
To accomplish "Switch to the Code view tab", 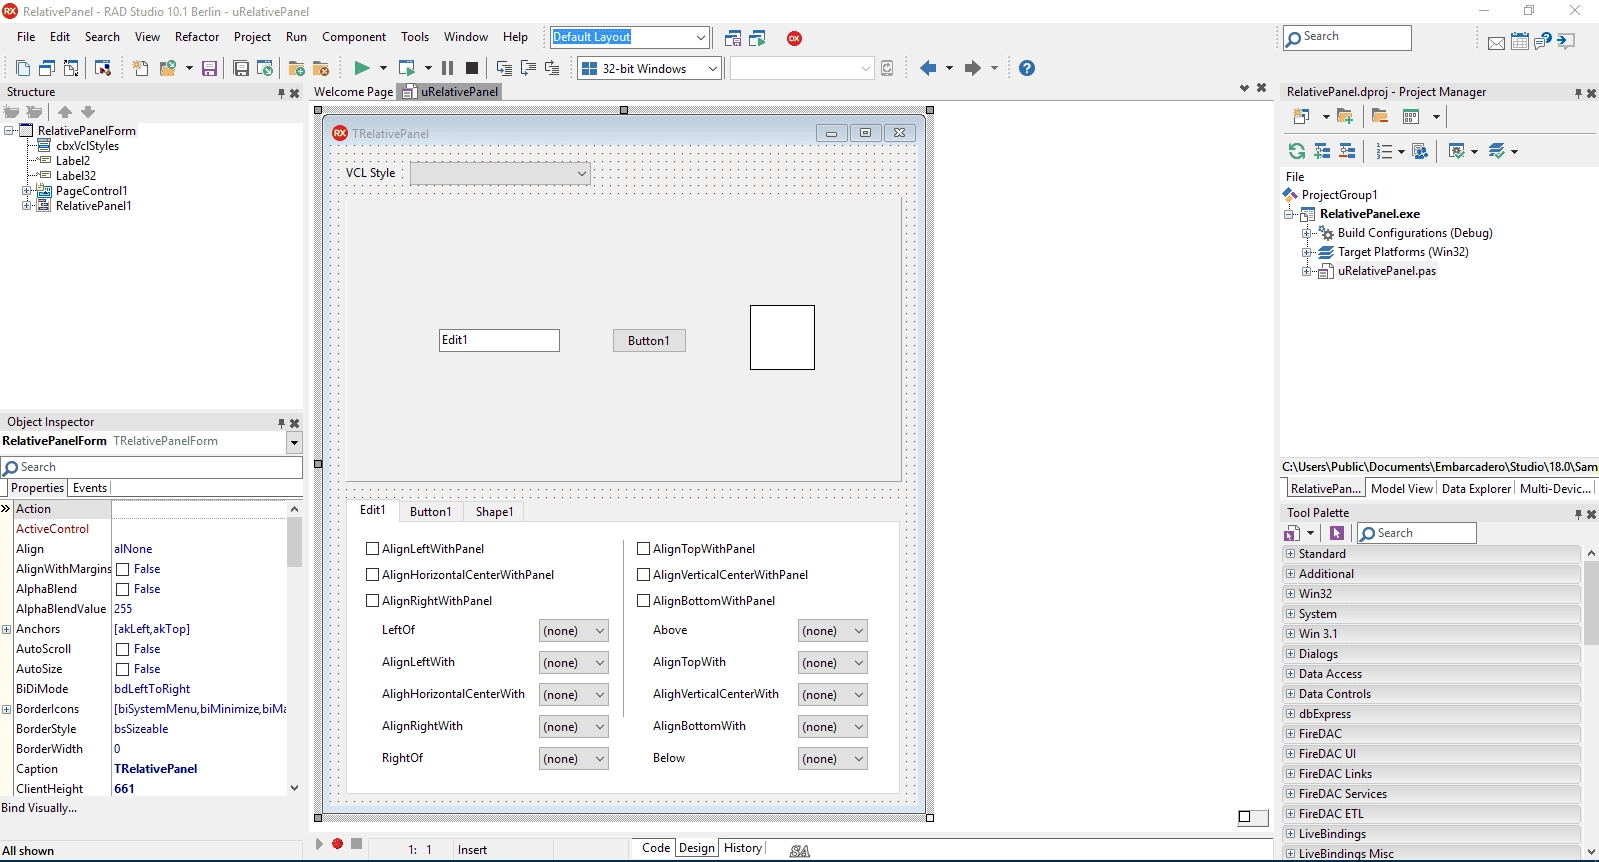I will click(x=656, y=848).
